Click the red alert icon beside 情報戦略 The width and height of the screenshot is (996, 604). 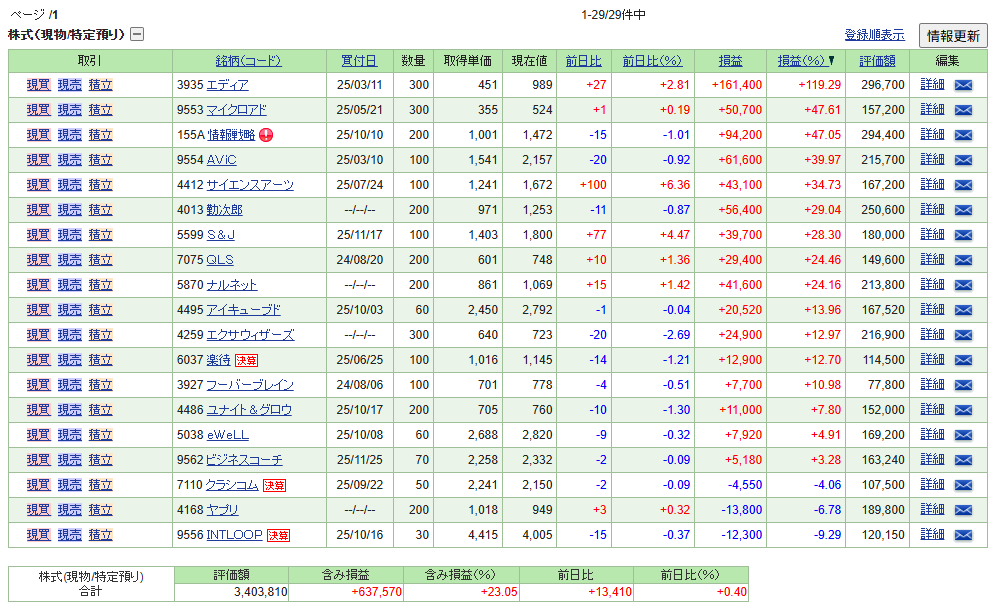tap(265, 135)
